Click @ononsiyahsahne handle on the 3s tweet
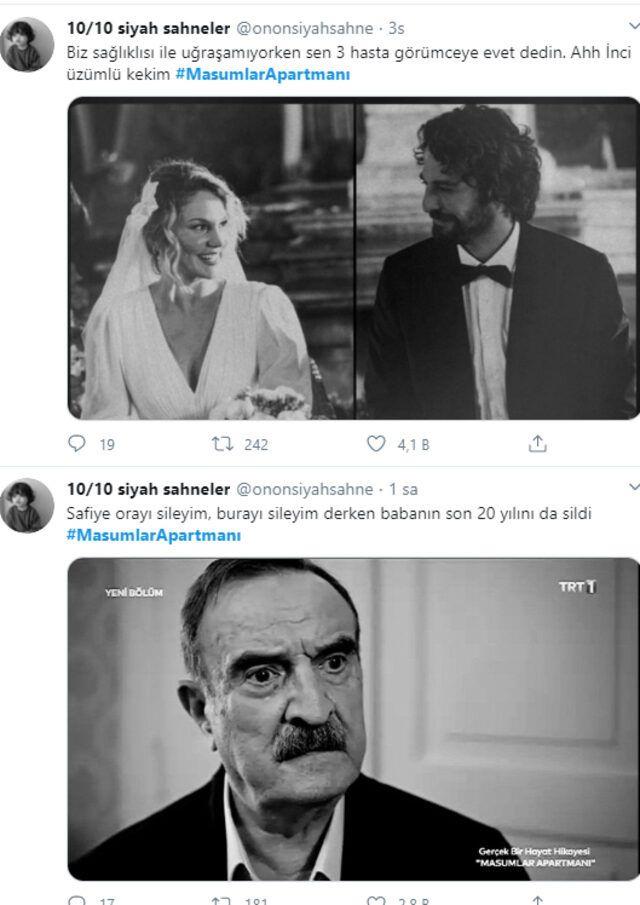 (x=305, y=30)
